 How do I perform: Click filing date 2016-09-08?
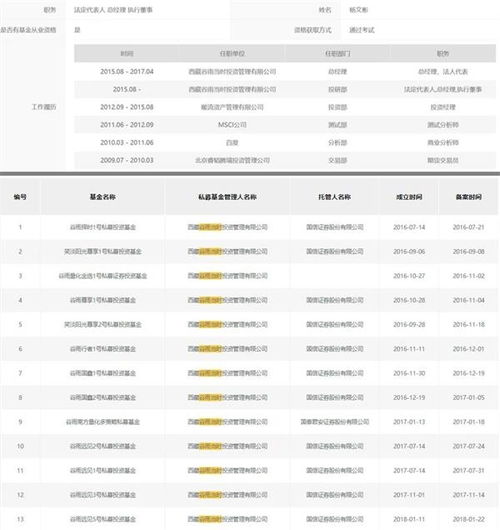(x=469, y=251)
